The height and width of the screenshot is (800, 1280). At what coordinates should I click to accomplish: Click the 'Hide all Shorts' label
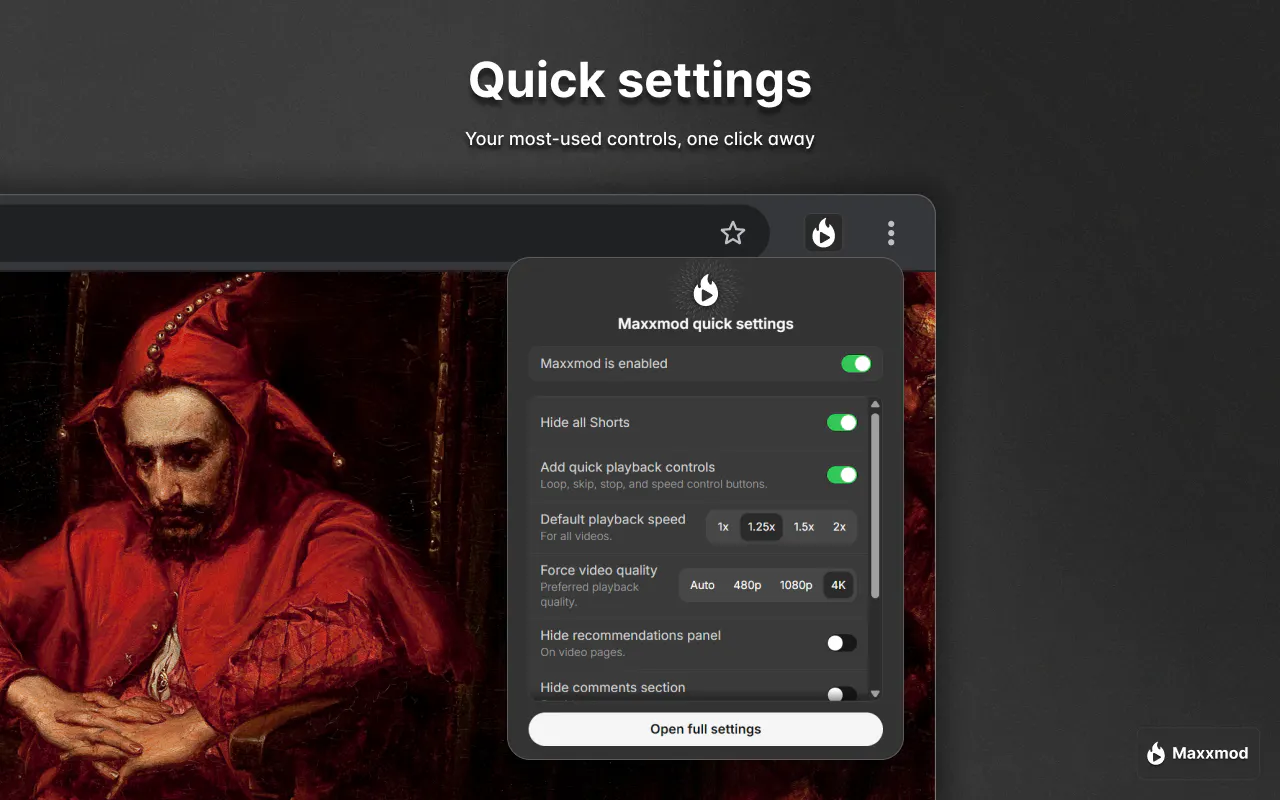(x=585, y=422)
